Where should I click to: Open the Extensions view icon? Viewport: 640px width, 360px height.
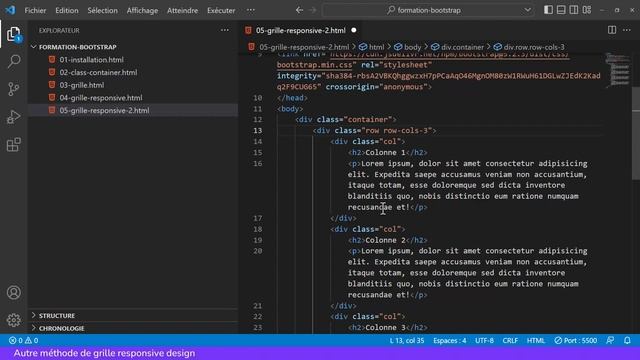[x=13, y=144]
